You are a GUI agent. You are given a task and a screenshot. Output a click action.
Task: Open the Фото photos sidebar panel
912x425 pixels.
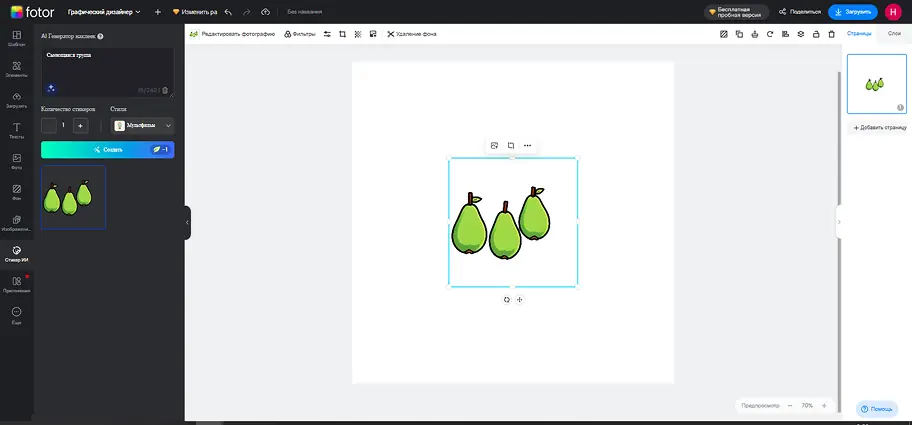point(16,162)
